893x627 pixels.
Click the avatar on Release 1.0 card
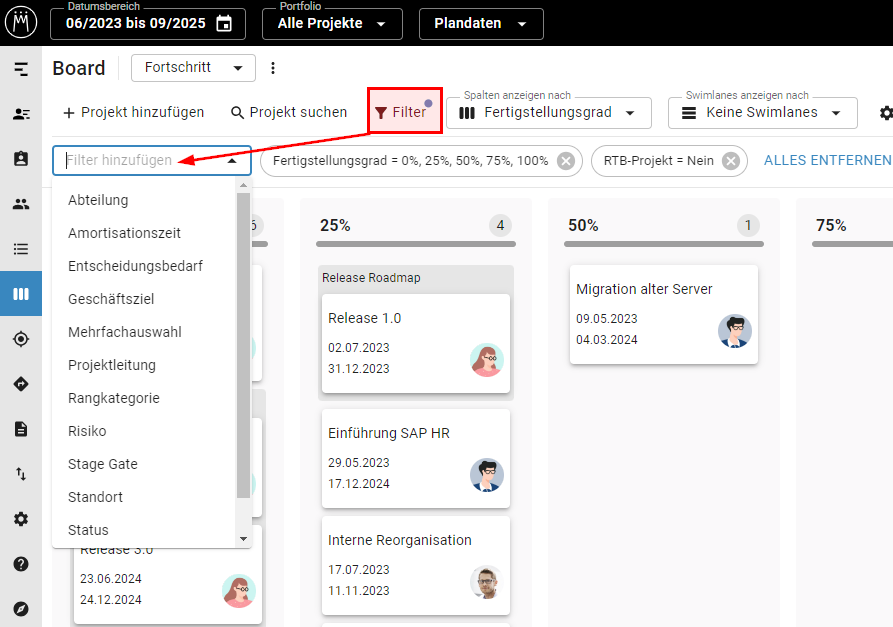tap(487, 360)
